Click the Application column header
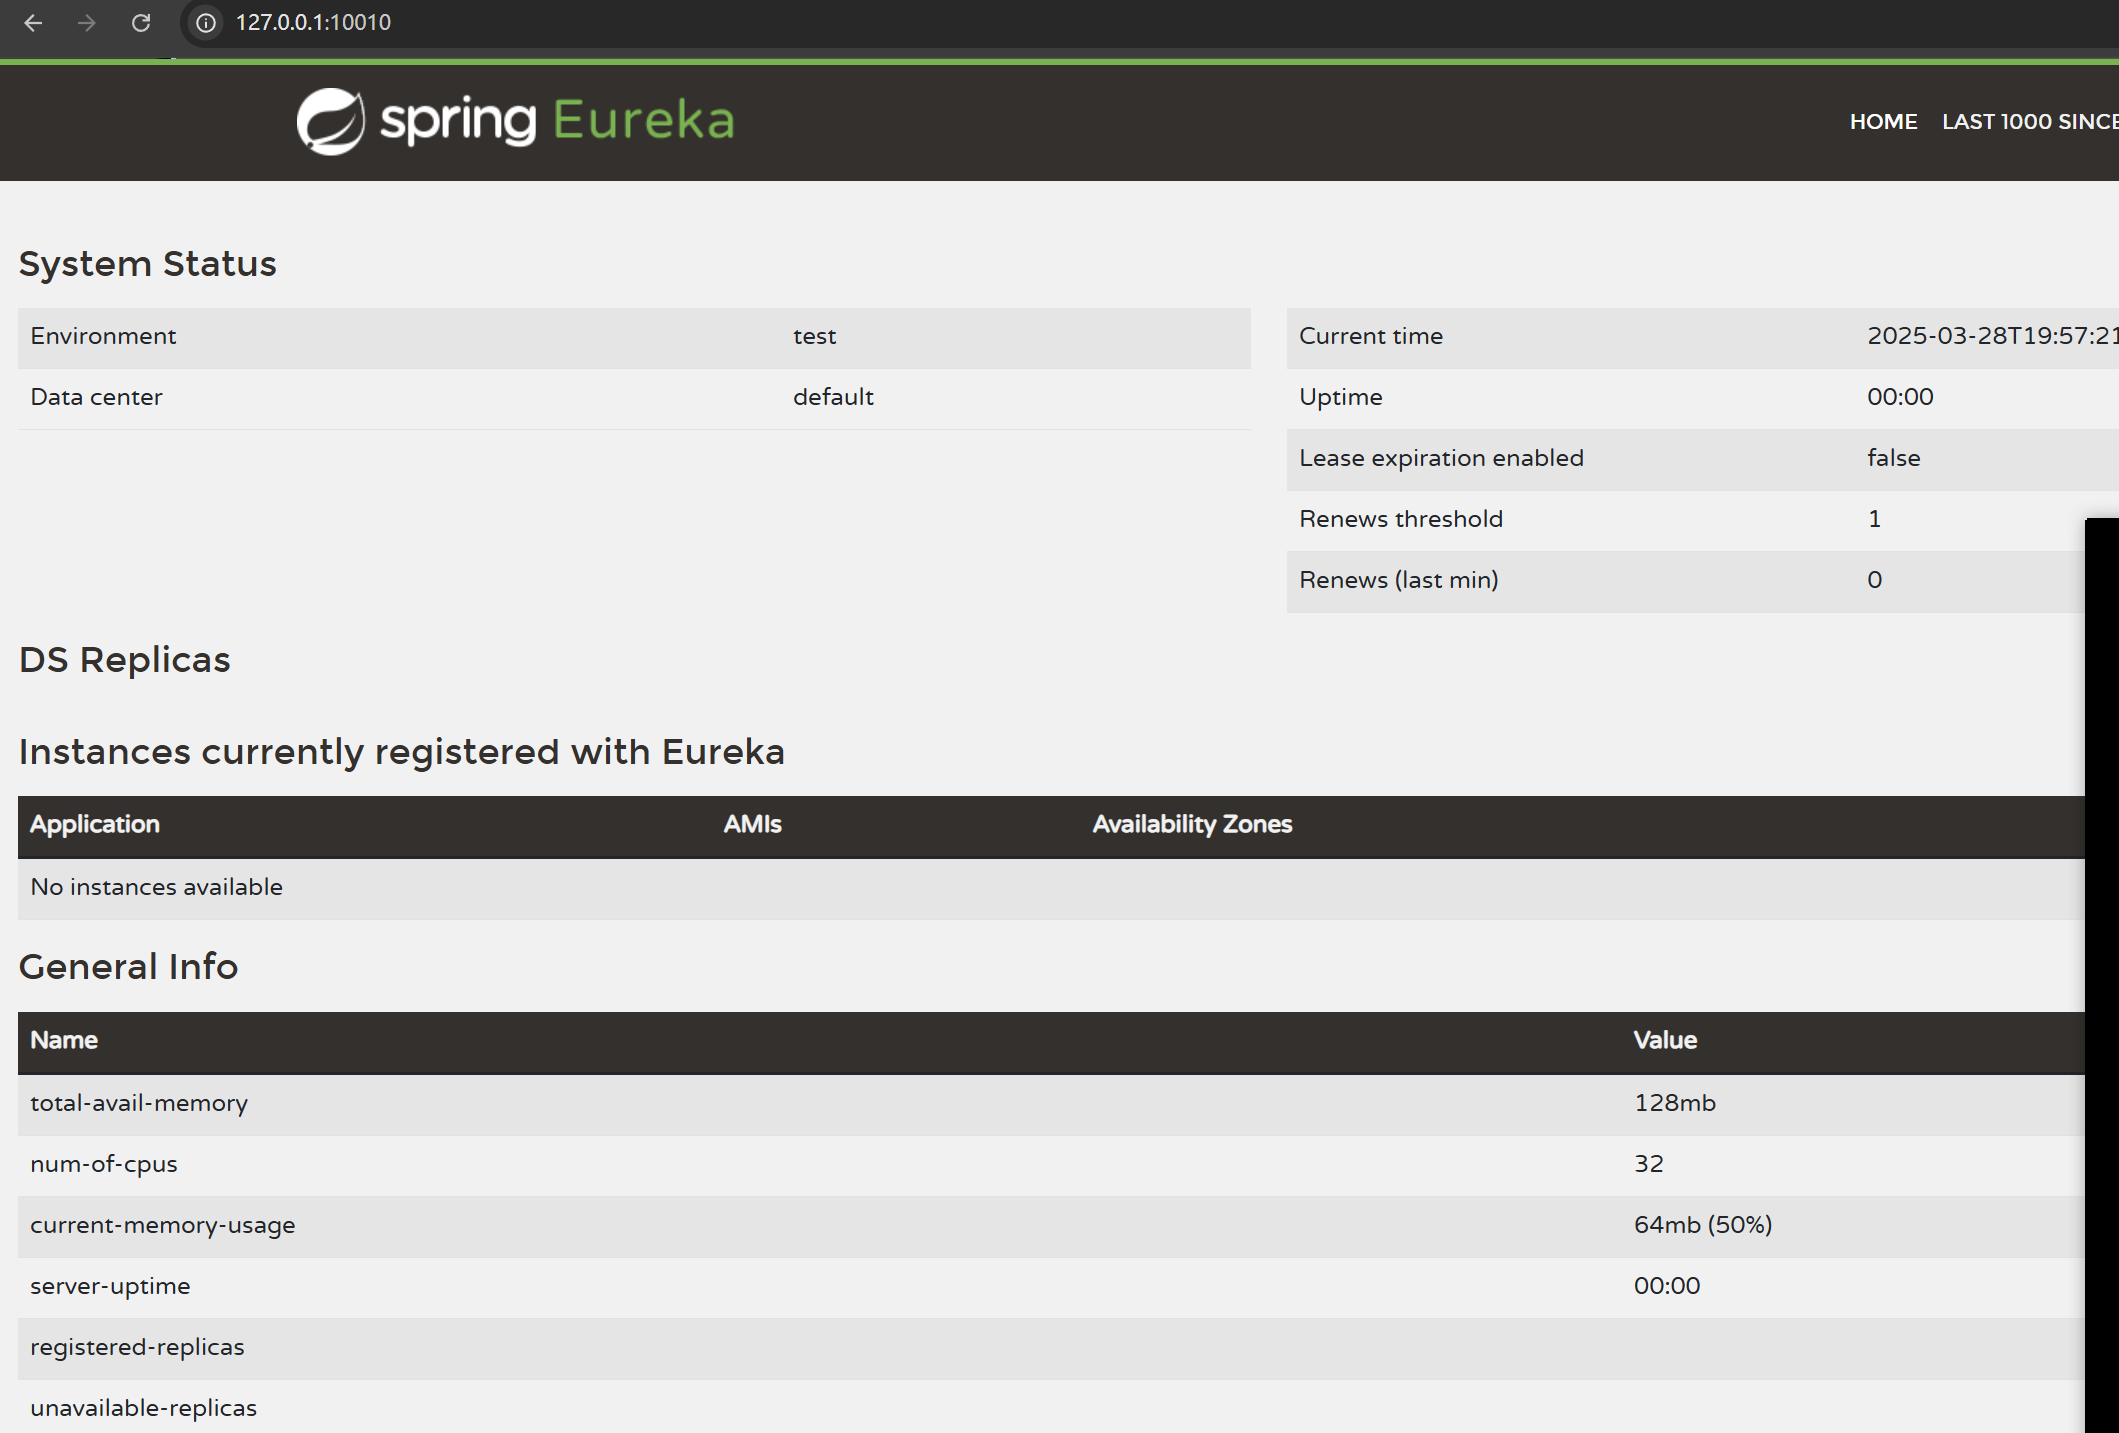The image size is (2119, 1433). pos(95,824)
